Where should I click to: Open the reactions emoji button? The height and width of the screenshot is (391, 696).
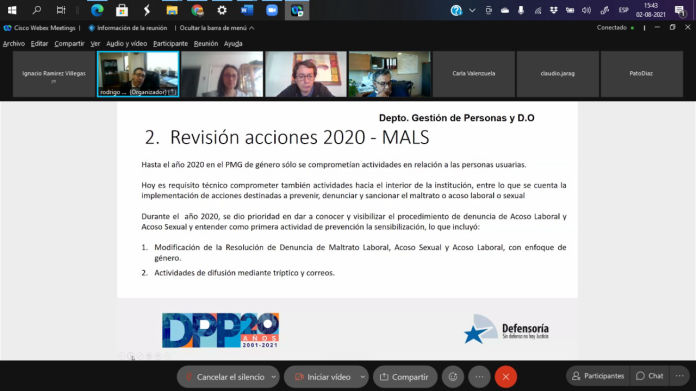click(453, 377)
